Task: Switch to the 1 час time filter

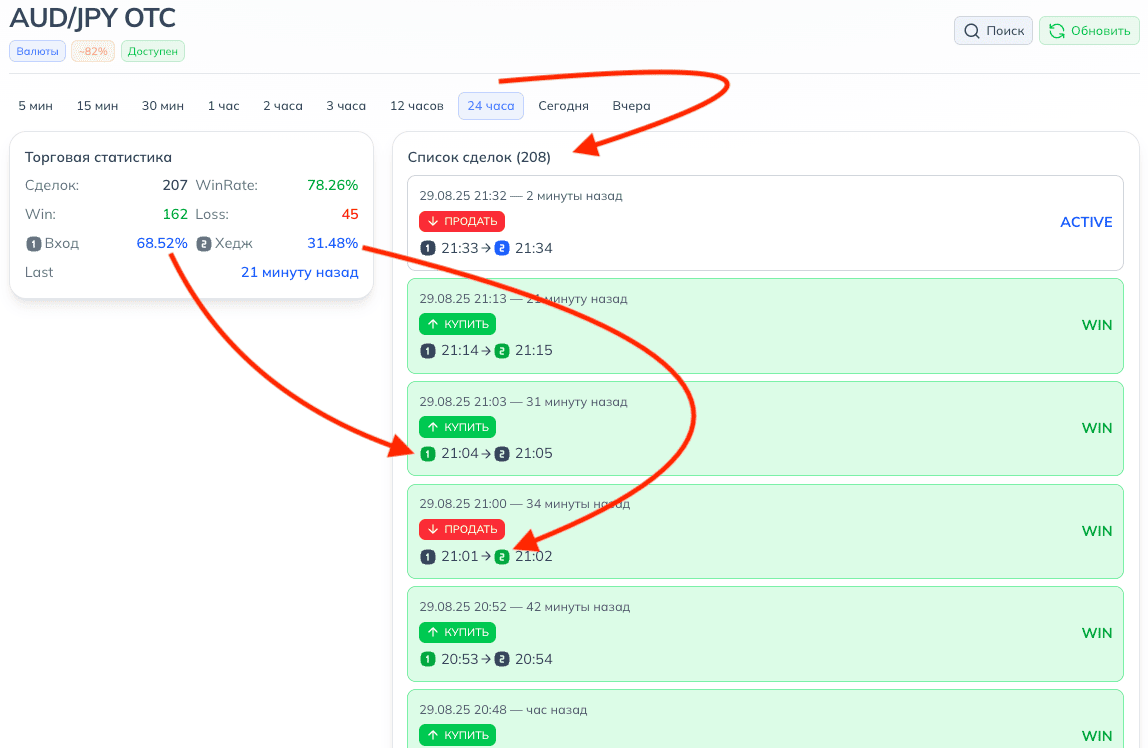Action: click(x=224, y=106)
